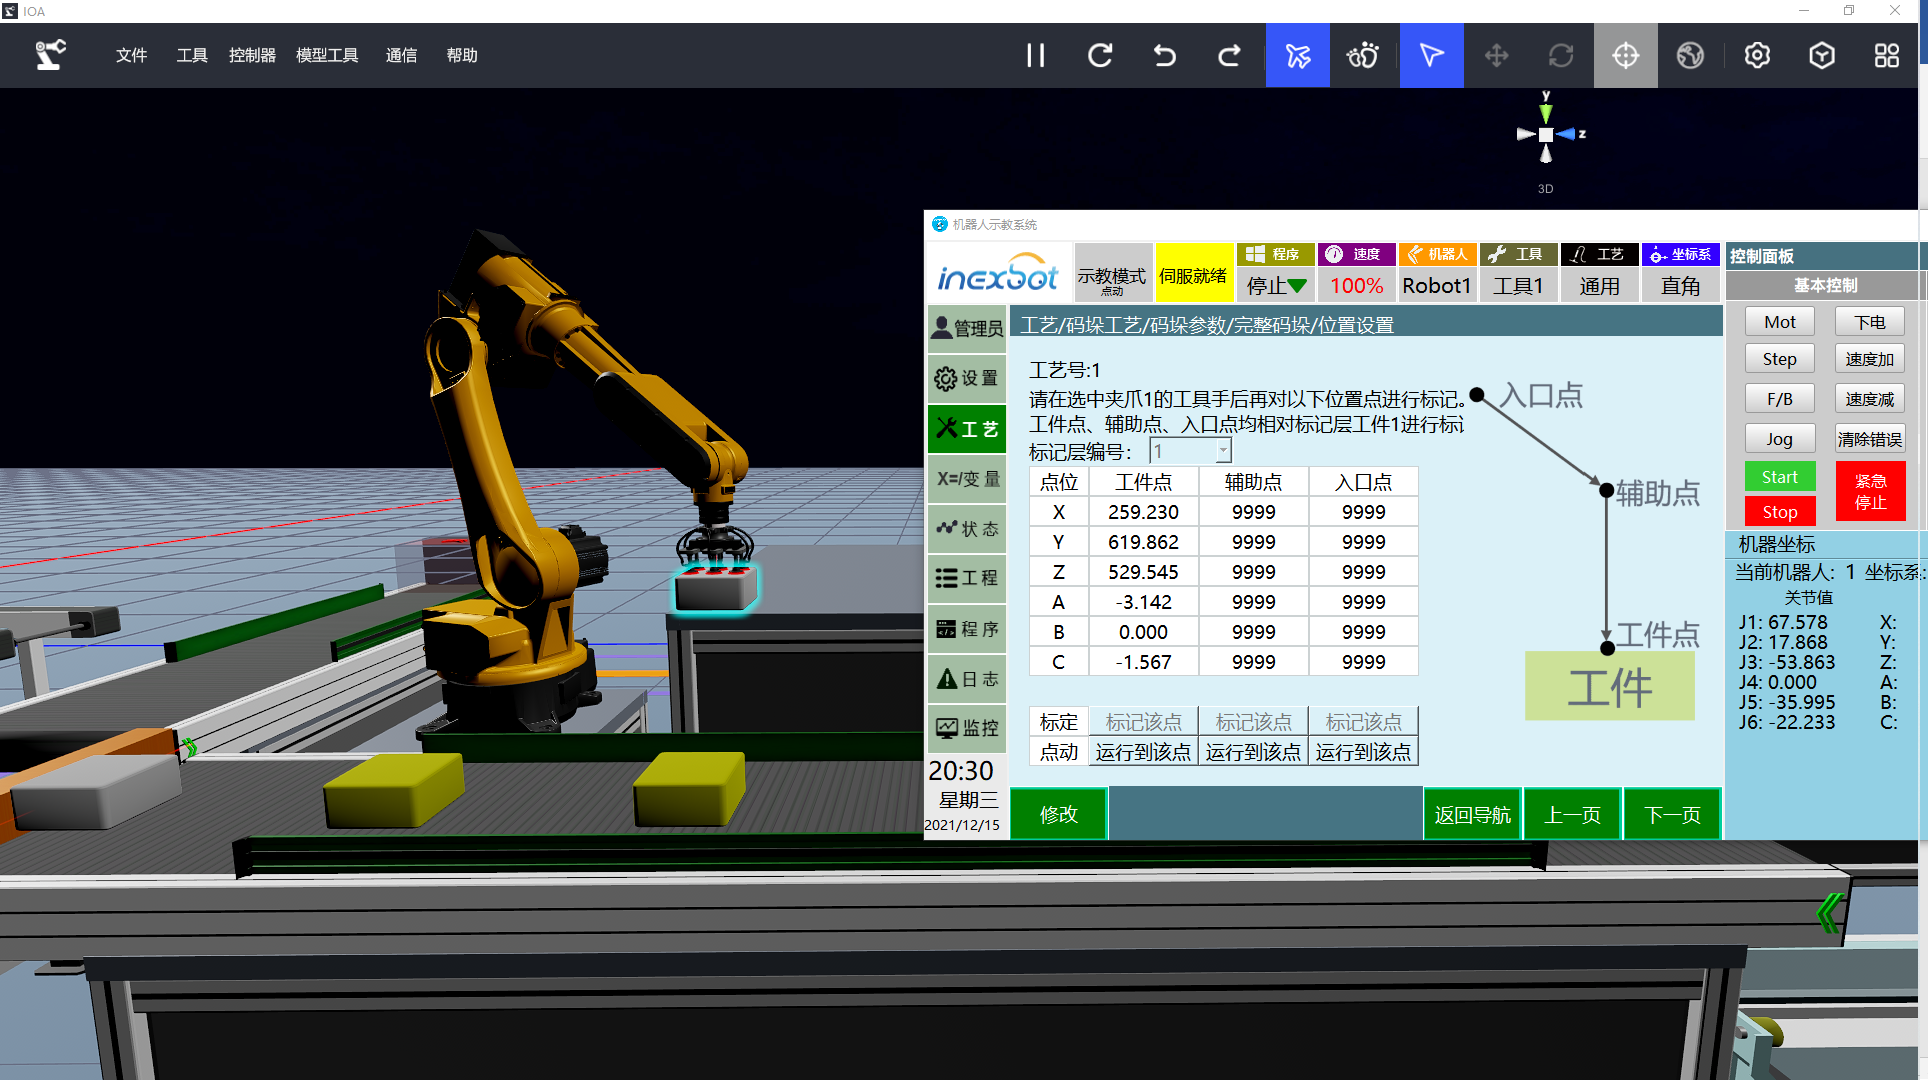Screen dimensions: 1928x1080
Task: Open the four-squares layout grid icon
Action: [1886, 55]
